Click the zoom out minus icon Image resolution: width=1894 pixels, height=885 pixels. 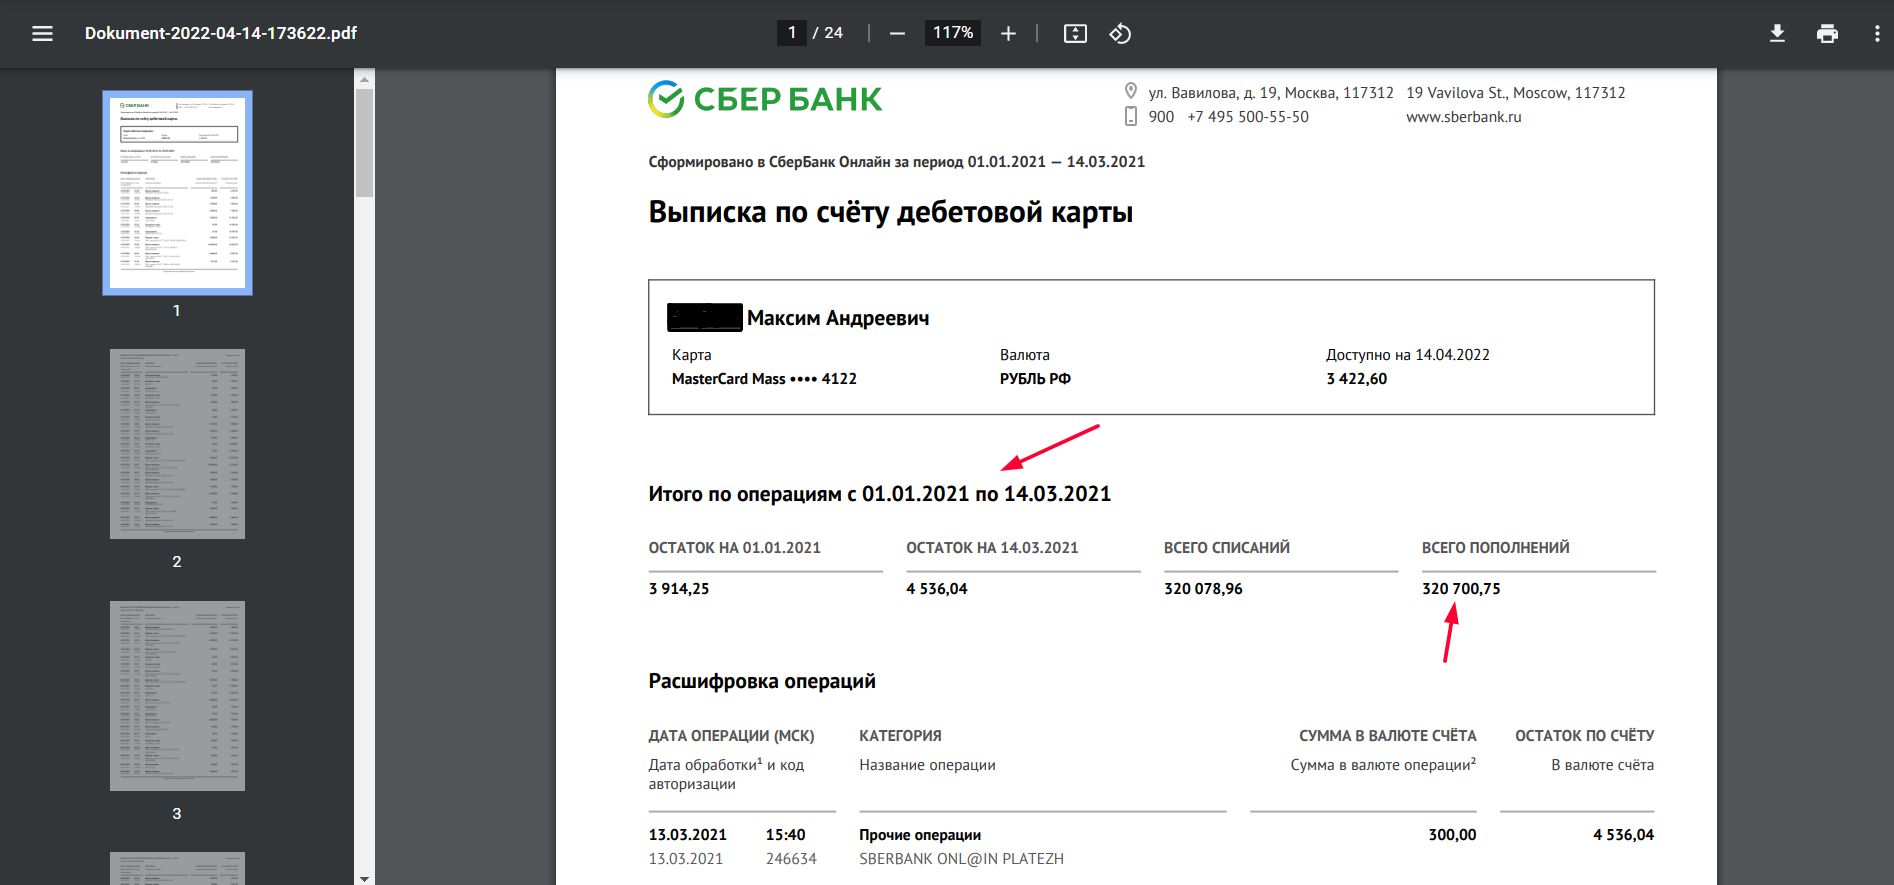click(897, 34)
